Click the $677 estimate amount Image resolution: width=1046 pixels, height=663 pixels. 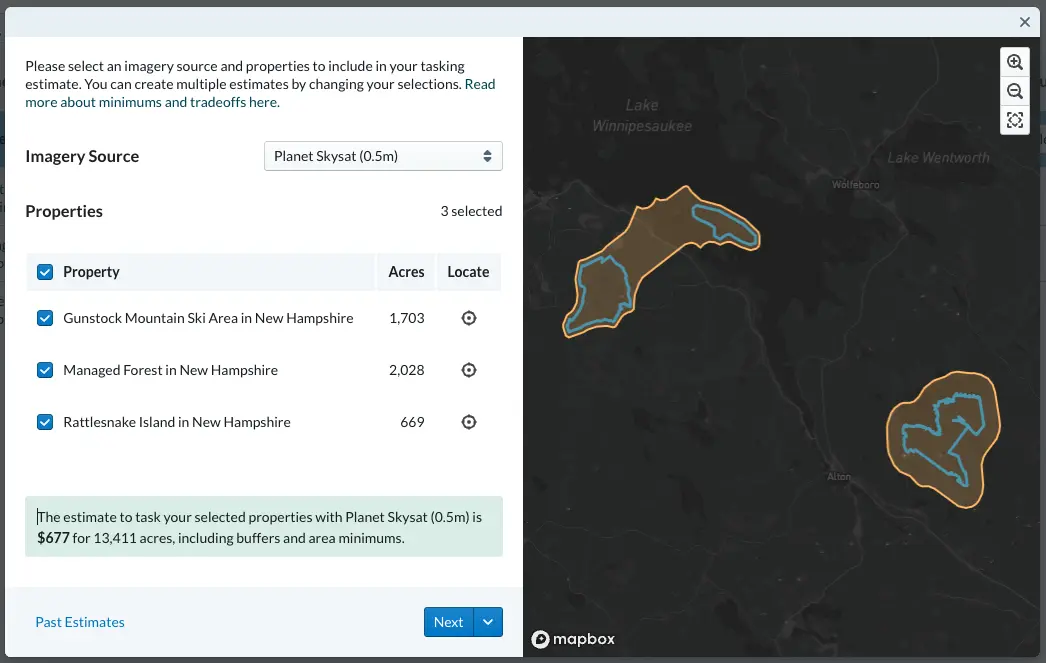tap(53, 538)
